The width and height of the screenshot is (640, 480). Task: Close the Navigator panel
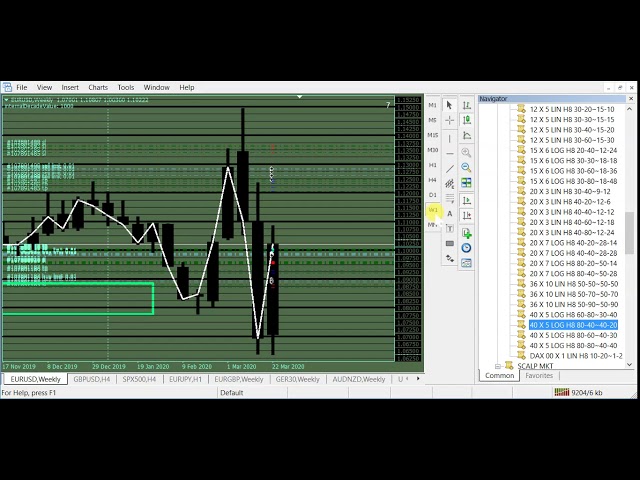click(634, 99)
